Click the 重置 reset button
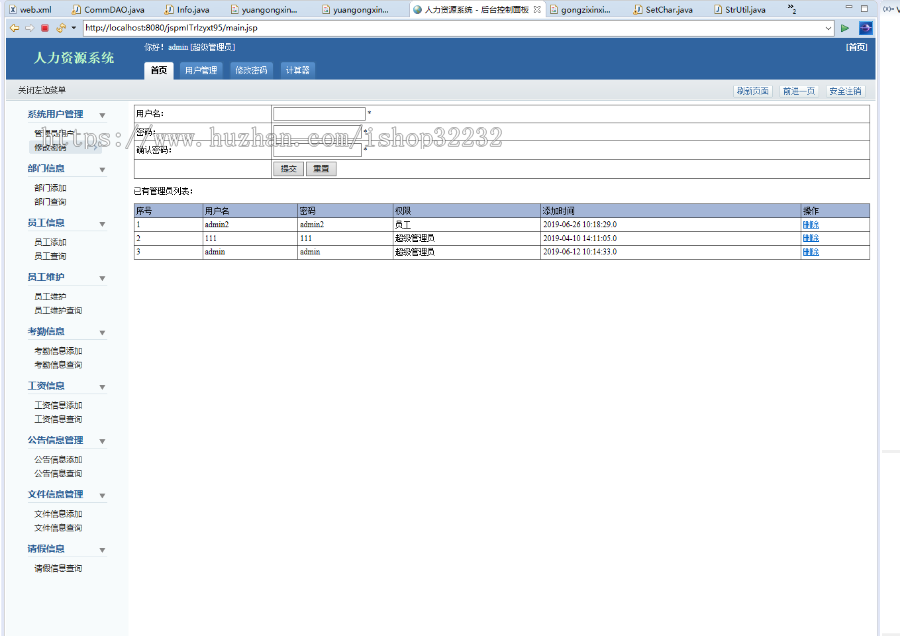 tap(320, 169)
